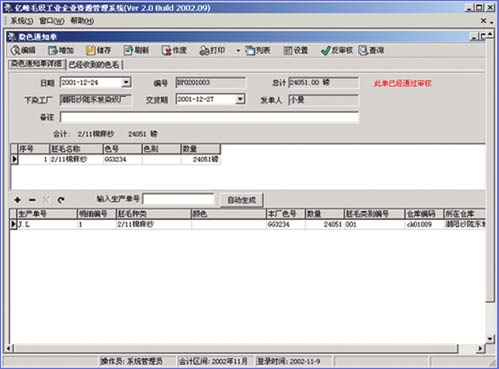Expand the 日期 date dropdown
Screen dimensions: 499x369
coord(126,82)
